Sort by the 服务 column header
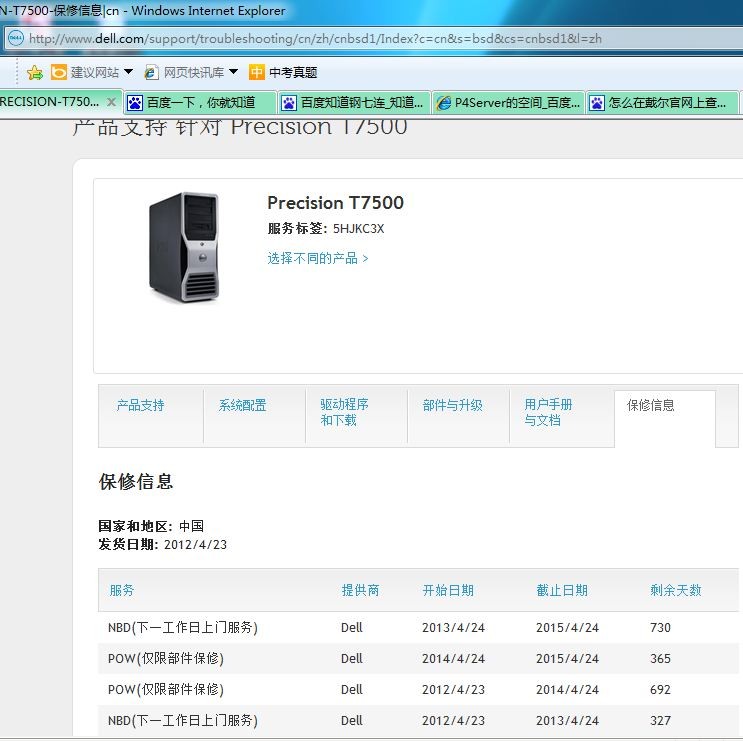 122,590
